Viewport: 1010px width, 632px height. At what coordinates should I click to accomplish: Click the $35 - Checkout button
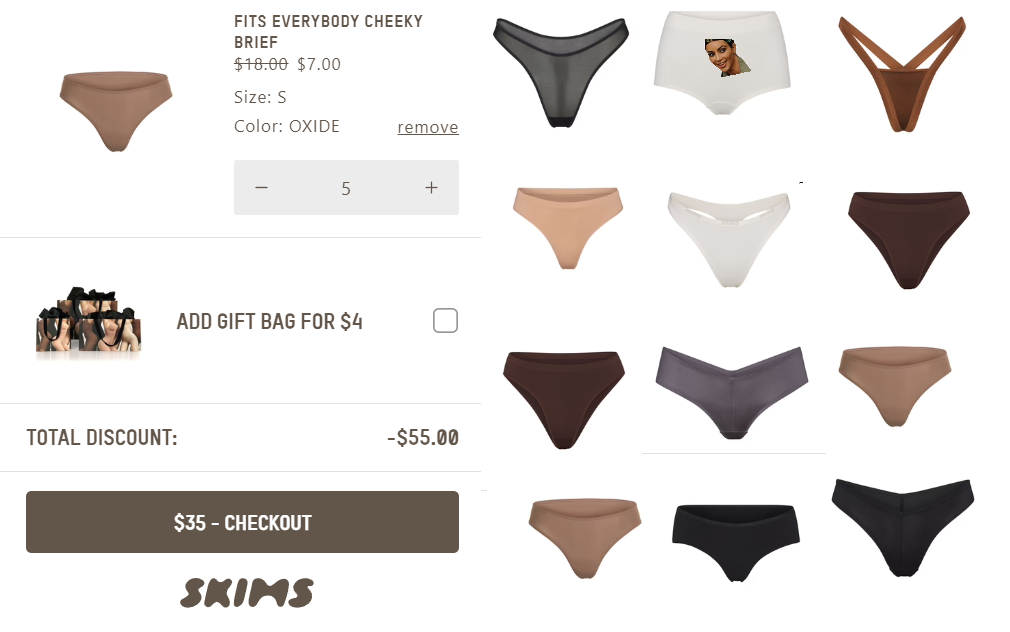click(242, 522)
